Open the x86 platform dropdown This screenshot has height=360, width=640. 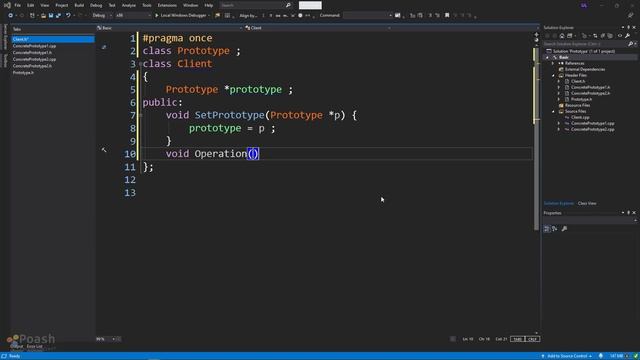coord(133,16)
